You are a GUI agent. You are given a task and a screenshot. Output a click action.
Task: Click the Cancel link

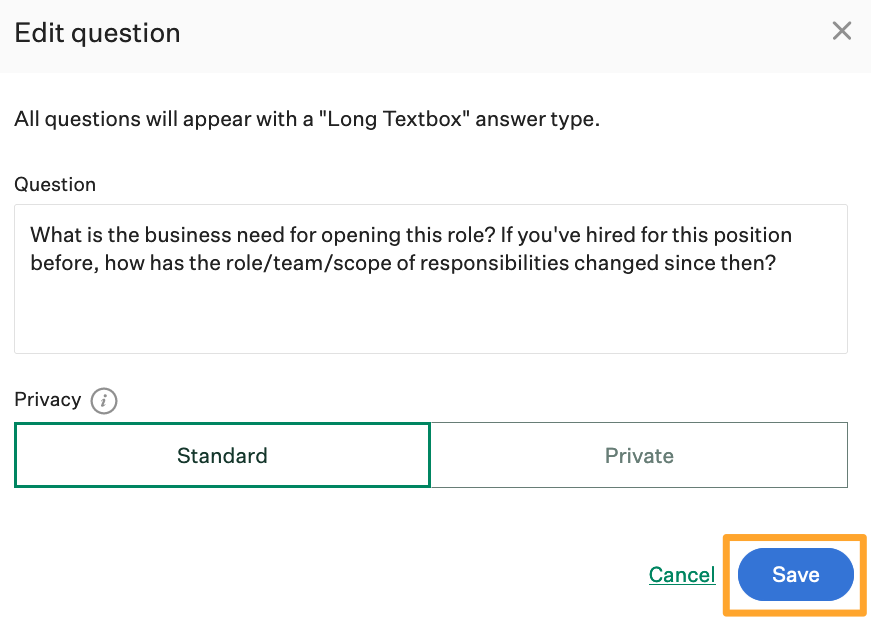pos(682,575)
